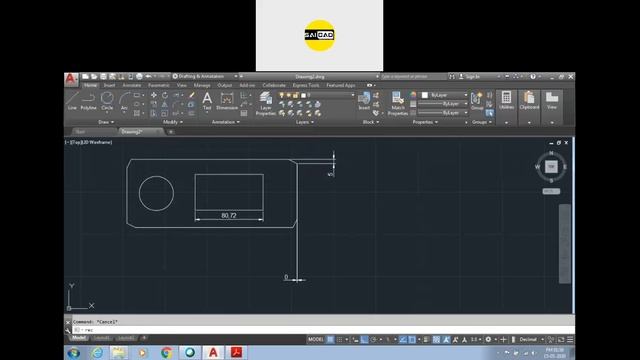Click the ViewCube top face

[x=551, y=167]
